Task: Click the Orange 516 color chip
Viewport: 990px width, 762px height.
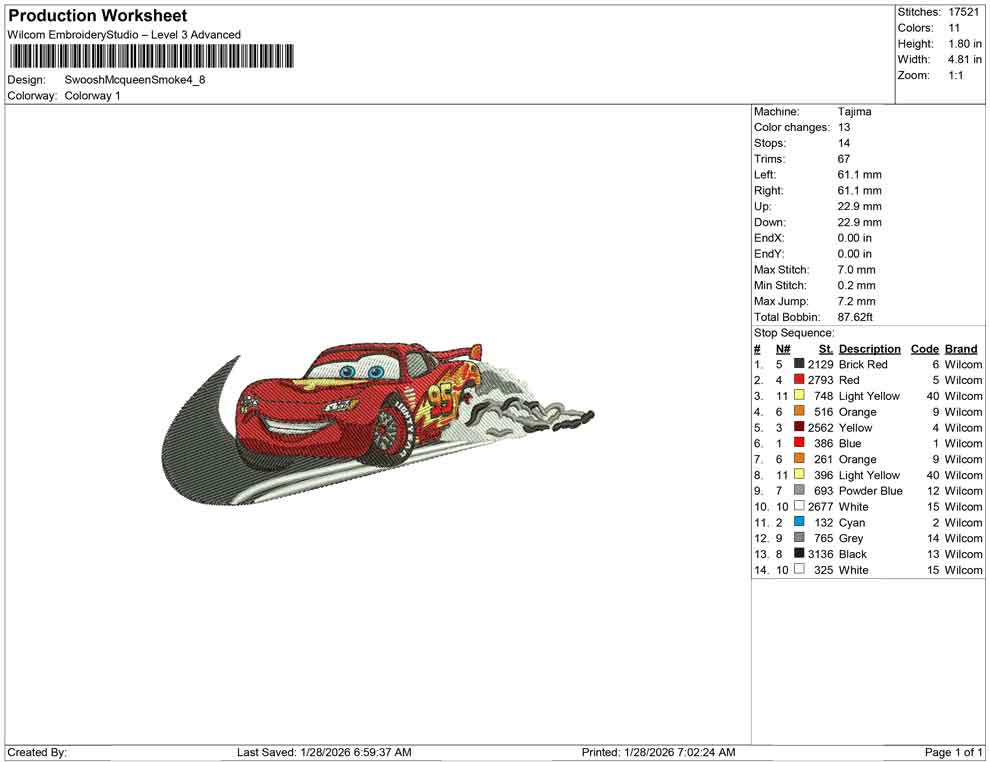Action: coord(799,412)
